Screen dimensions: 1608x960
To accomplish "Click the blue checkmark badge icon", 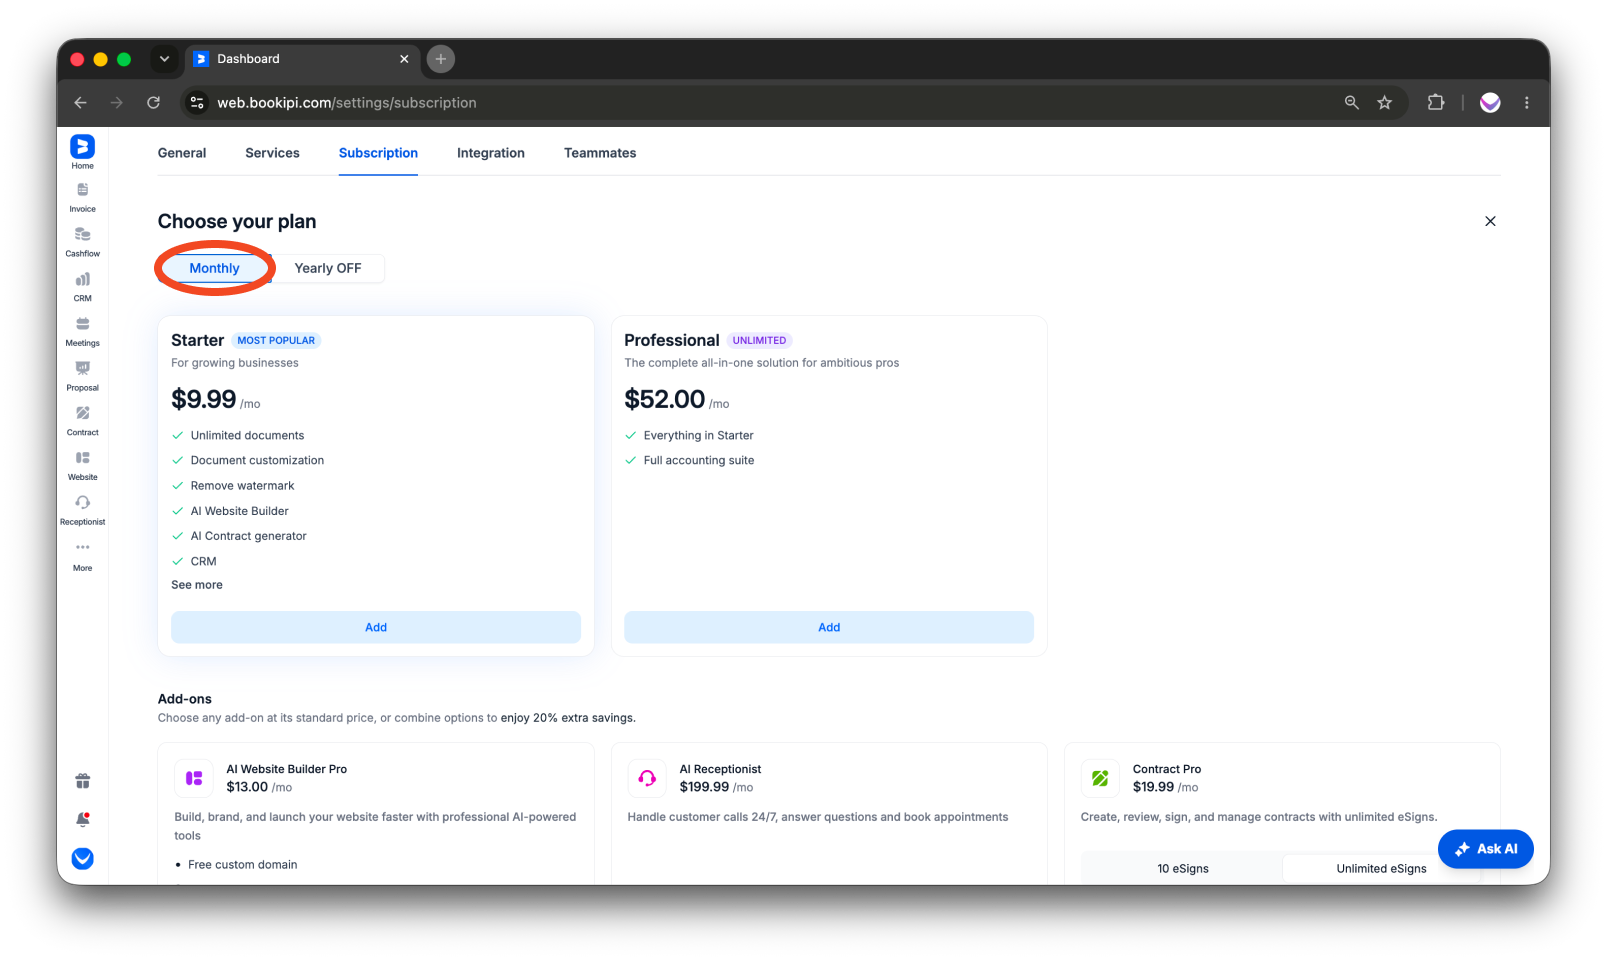I will 83,859.
